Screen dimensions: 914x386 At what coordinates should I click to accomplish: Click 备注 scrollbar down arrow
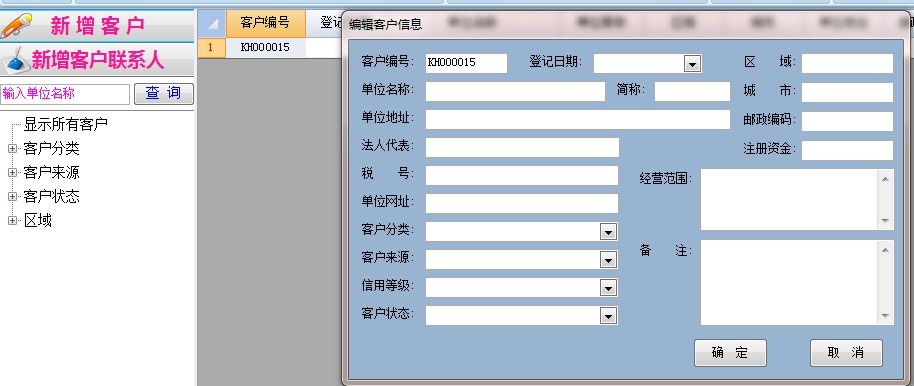click(x=886, y=316)
